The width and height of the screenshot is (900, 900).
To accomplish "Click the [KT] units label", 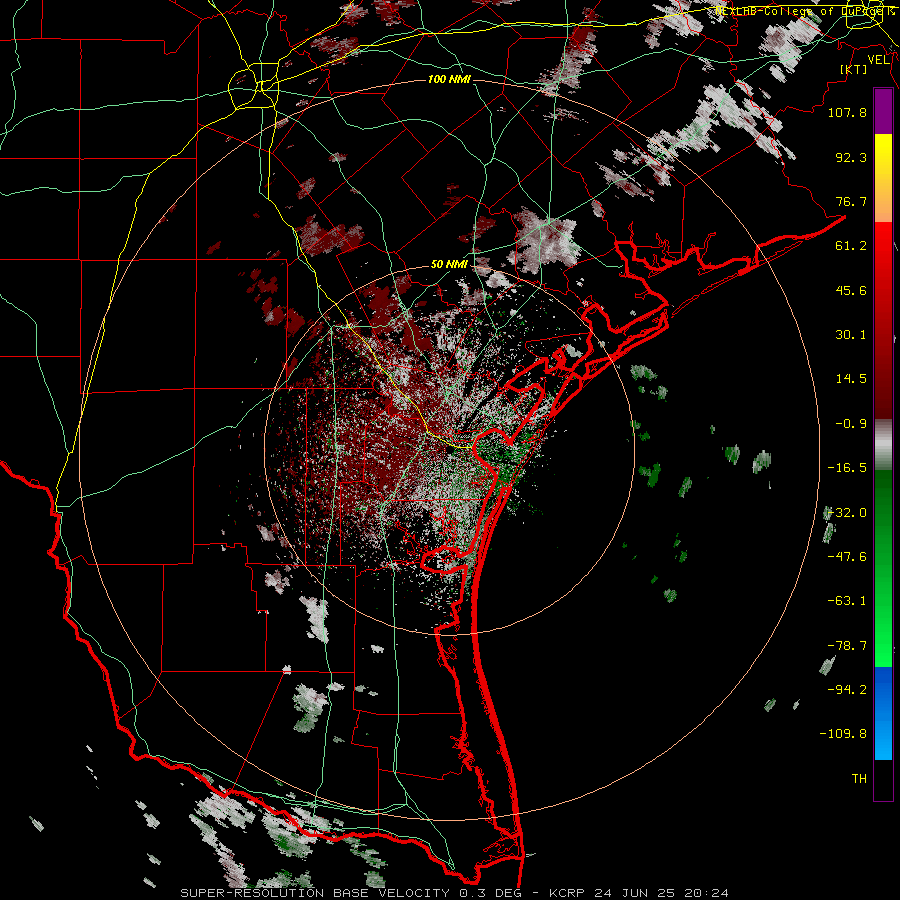I will (x=854, y=69).
